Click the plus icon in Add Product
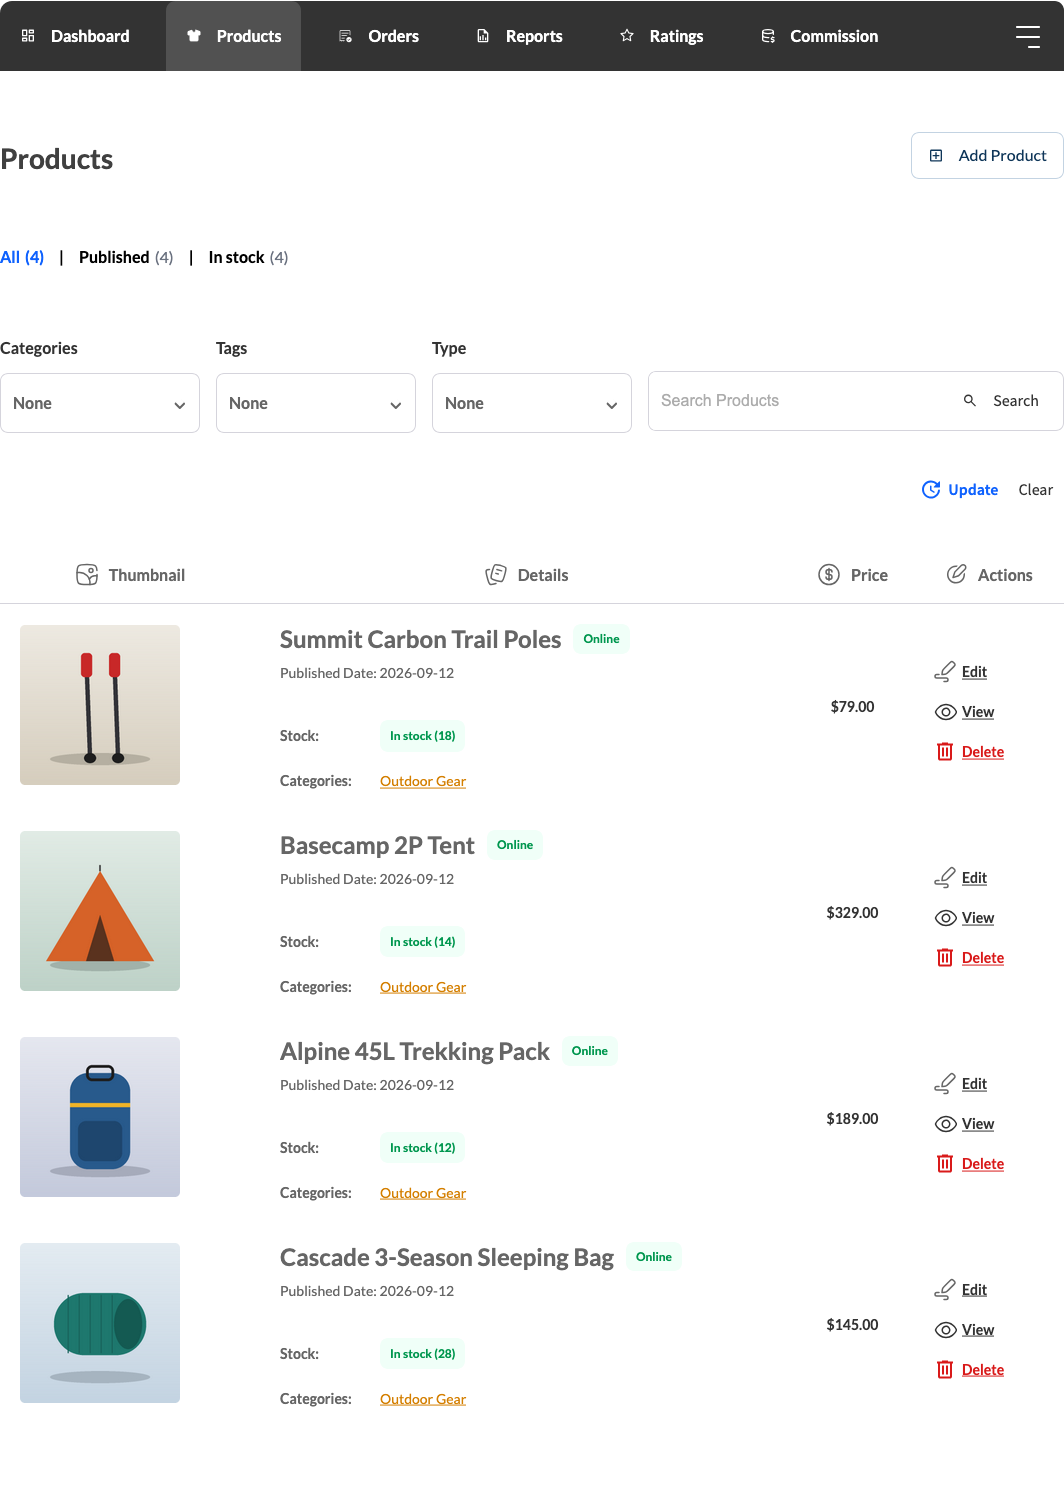 coord(936,155)
